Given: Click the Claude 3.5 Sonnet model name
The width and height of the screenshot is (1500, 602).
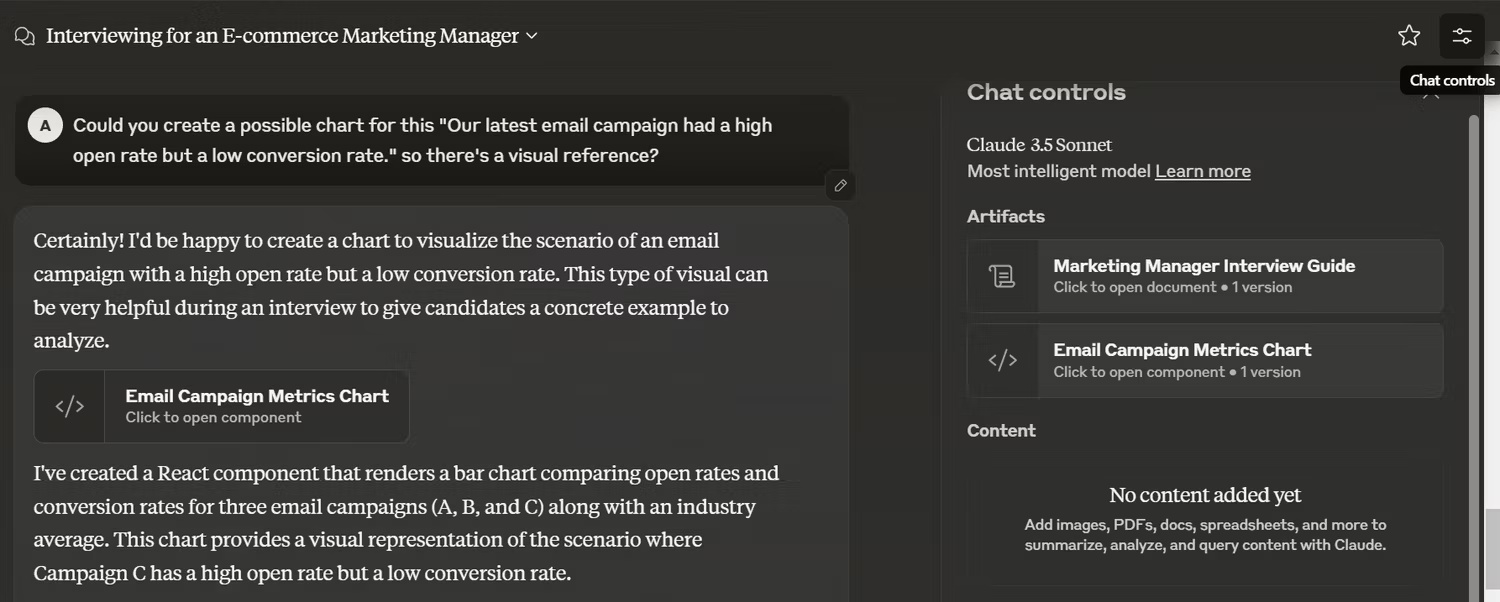Looking at the screenshot, I should [x=1039, y=145].
